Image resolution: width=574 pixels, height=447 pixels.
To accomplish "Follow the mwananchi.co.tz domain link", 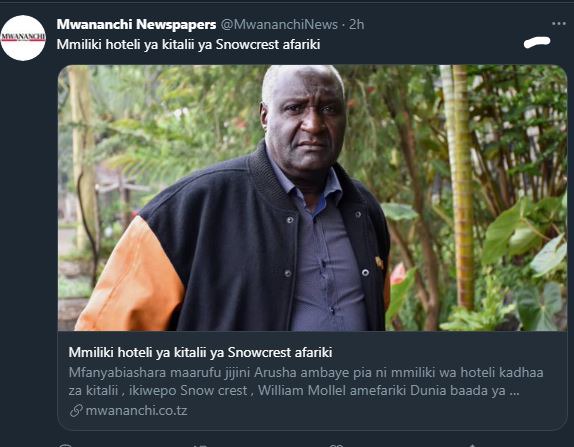I will pyautogui.click(x=136, y=410).
